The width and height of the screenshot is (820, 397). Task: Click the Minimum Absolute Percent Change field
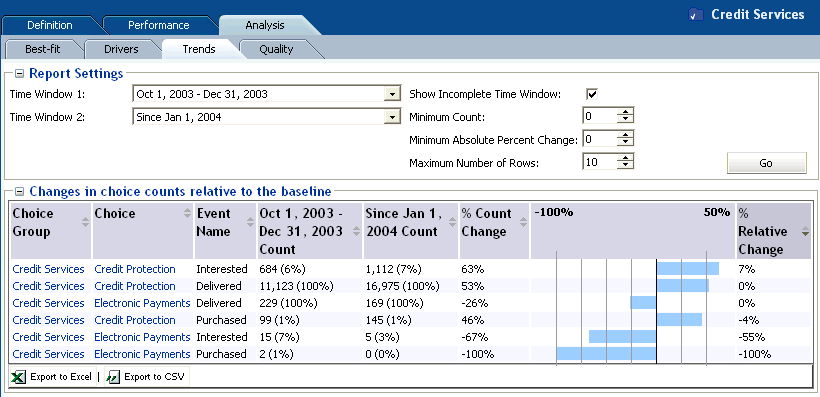pos(599,139)
